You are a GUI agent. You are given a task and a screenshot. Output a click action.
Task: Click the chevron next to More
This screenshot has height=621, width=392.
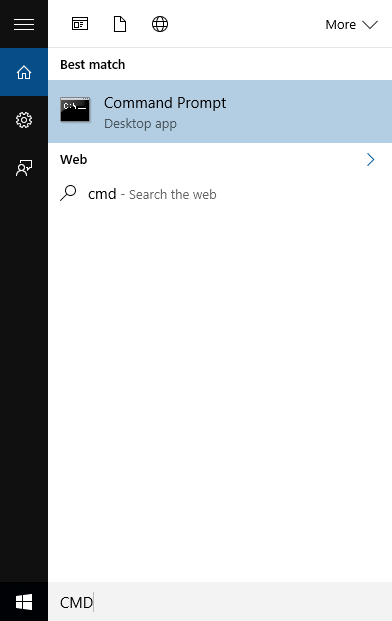370,25
